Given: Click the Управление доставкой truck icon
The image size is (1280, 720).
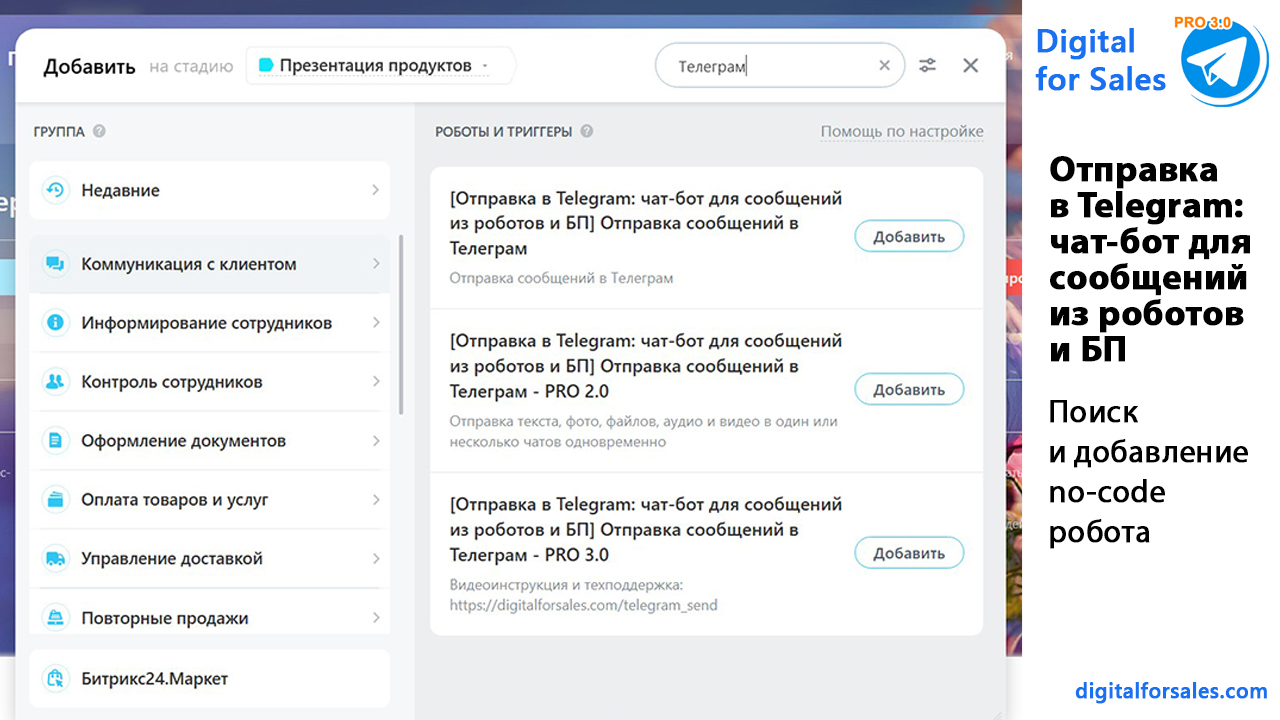Looking at the screenshot, I should pos(55,559).
